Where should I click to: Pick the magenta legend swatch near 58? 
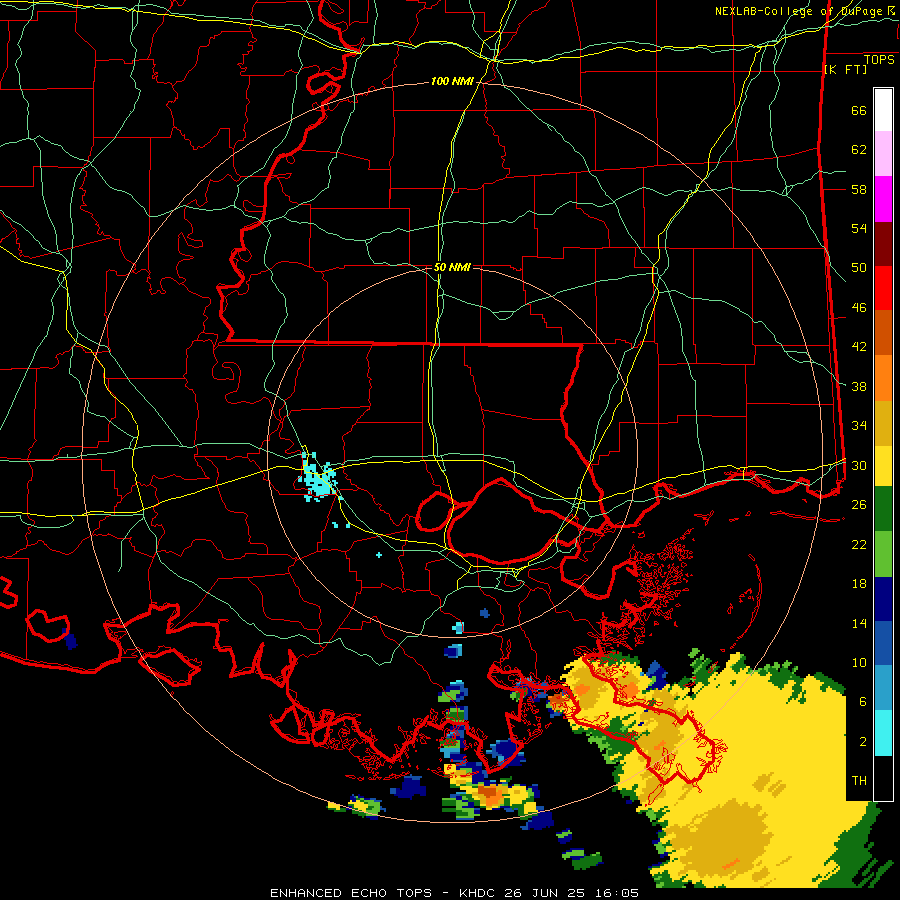[x=883, y=199]
